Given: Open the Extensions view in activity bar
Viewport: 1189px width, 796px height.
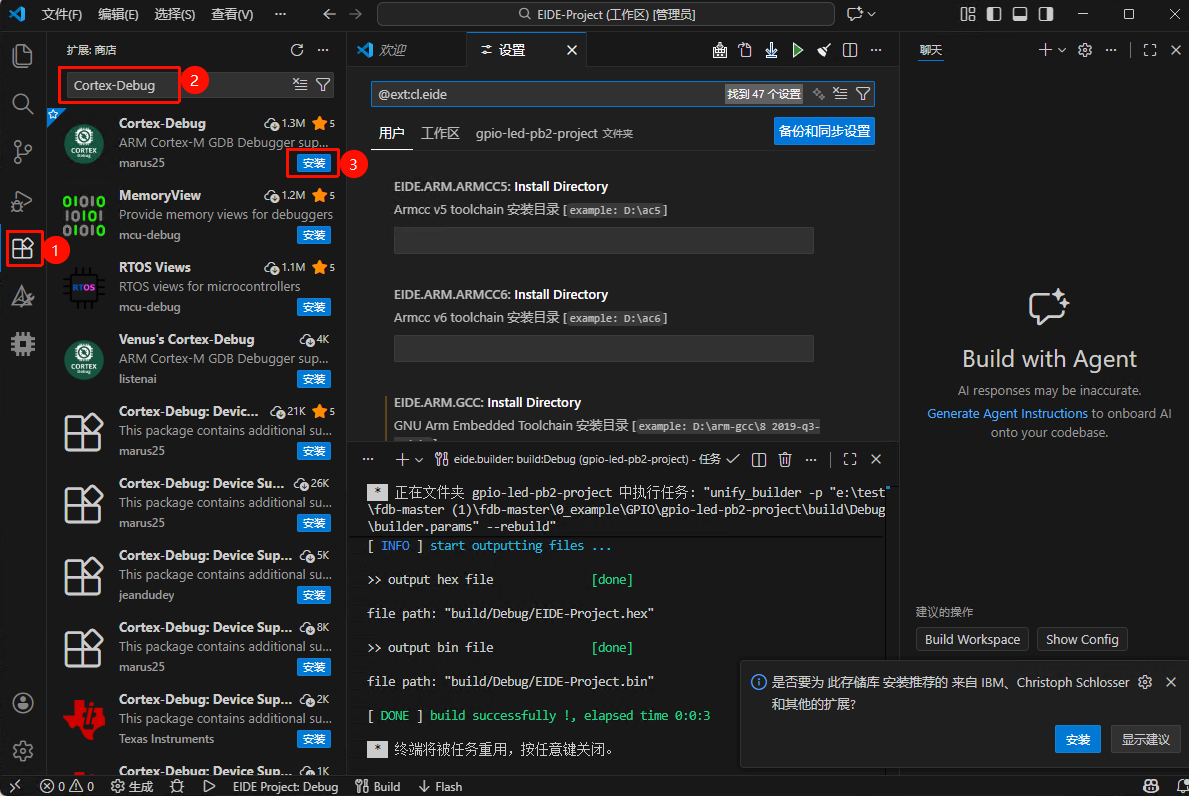Looking at the screenshot, I should (x=23, y=248).
